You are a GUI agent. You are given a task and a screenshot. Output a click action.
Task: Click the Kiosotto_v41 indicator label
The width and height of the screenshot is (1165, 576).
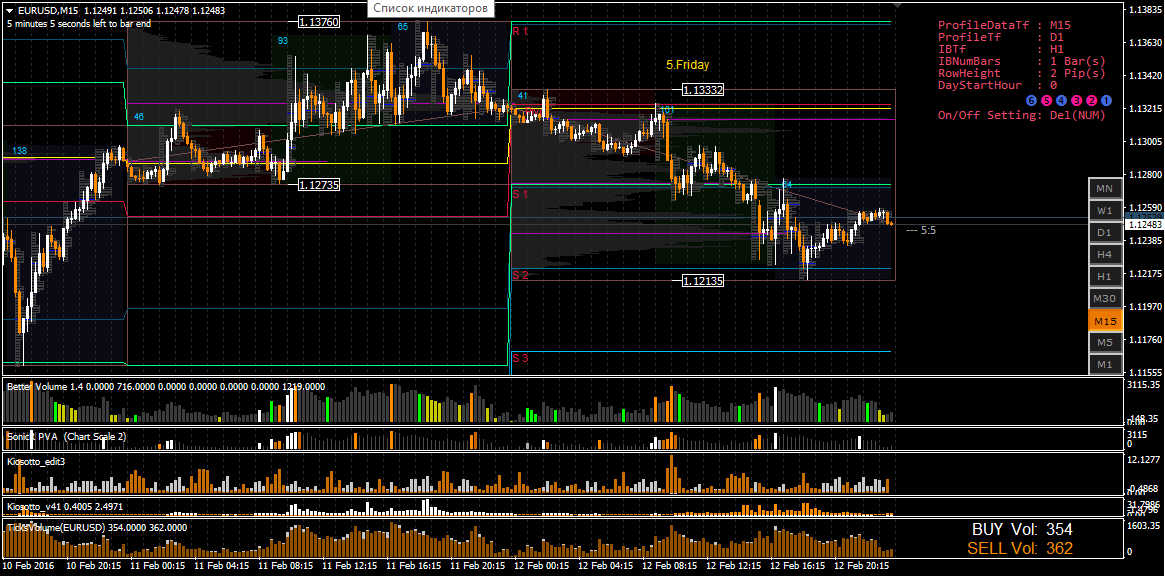[64, 506]
